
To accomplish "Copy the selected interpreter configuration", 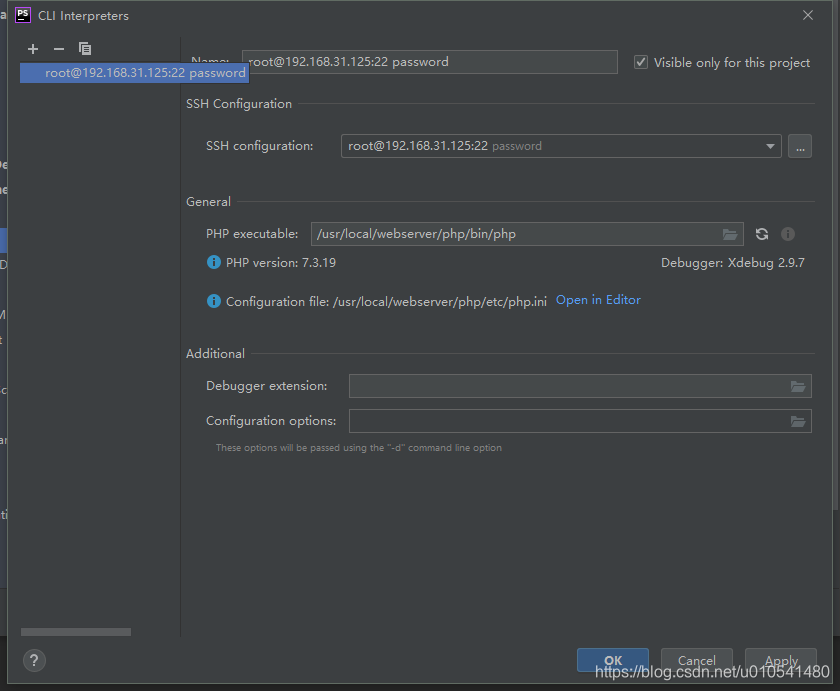I will (x=85, y=49).
